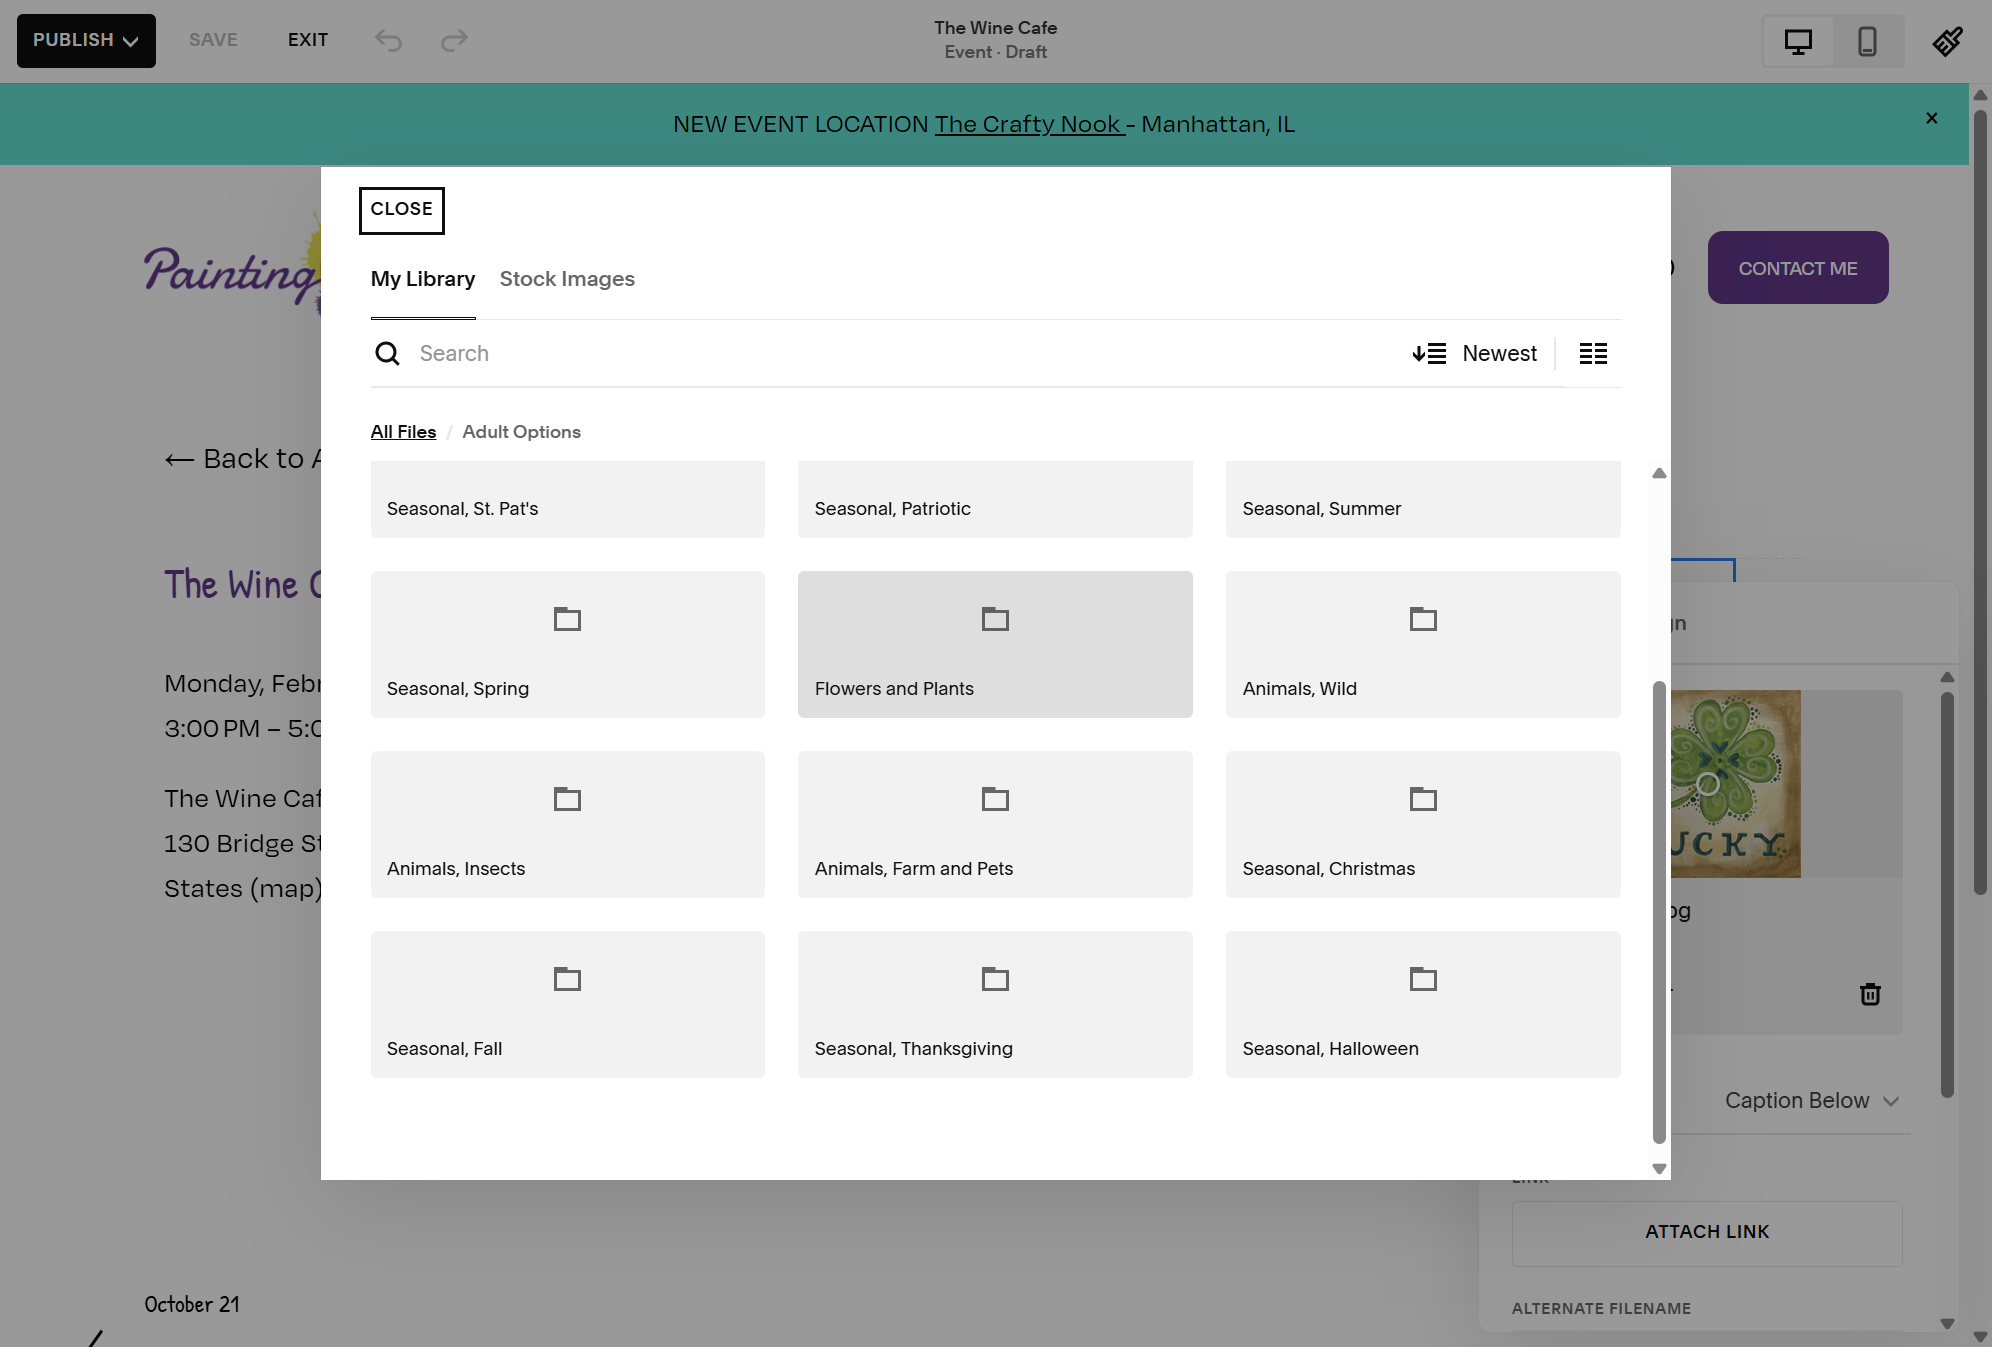Screen dimensions: 1992x1347
Task: Open Seasonal, Halloween folder
Action: click(1423, 1004)
